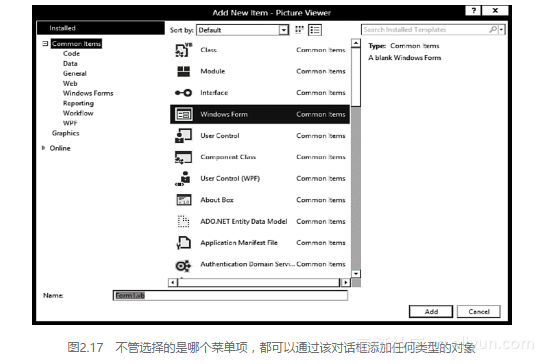The width and height of the screenshot is (545, 364).
Task: Select the Installed header tab
Action: [x=100, y=28]
